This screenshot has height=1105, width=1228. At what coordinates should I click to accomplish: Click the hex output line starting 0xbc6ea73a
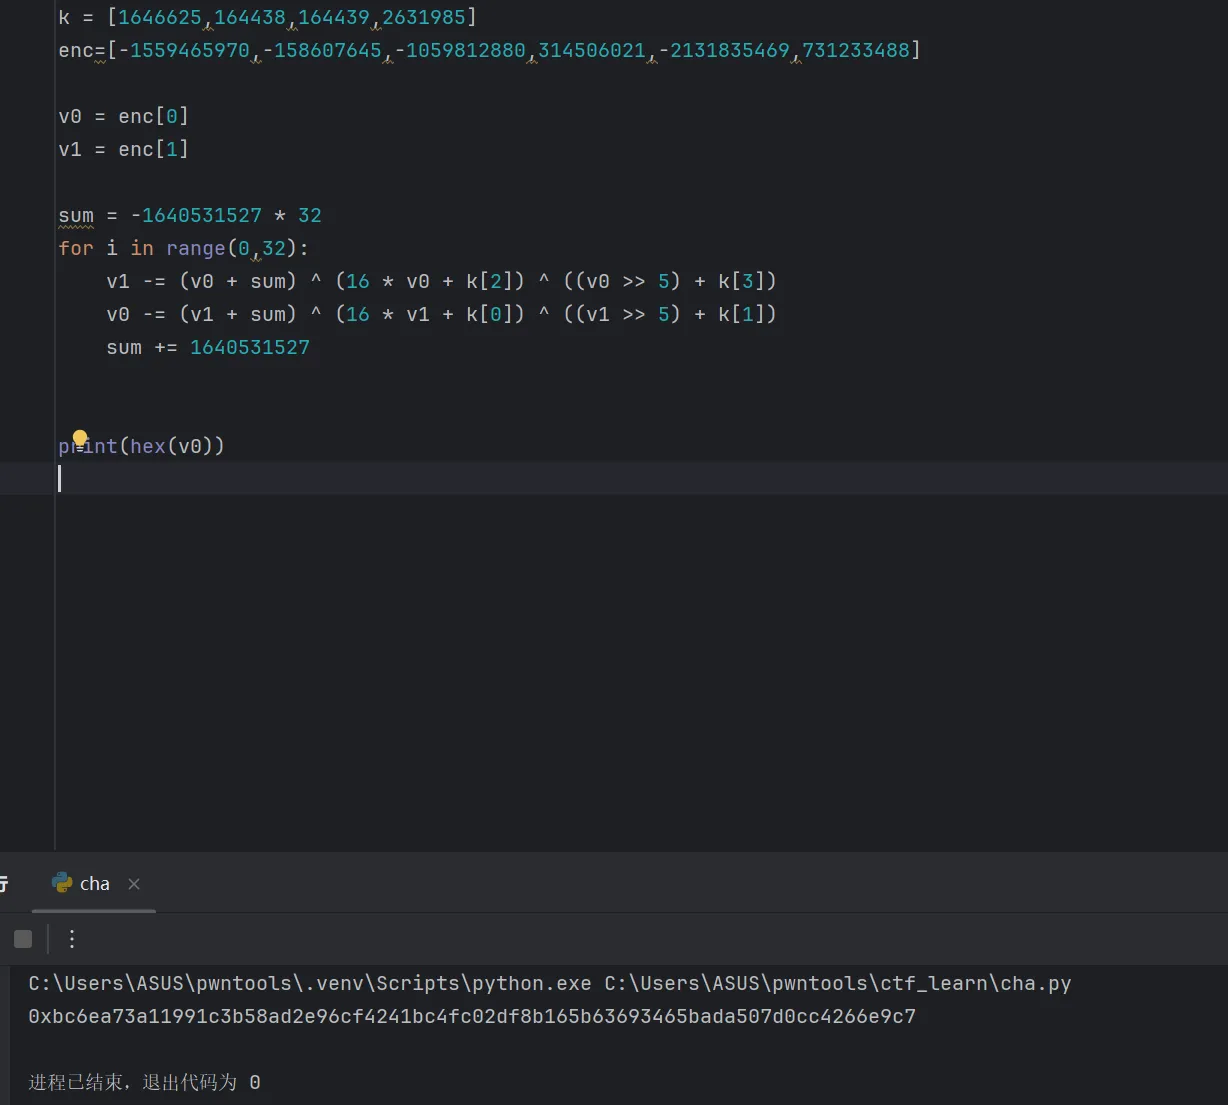471,1017
